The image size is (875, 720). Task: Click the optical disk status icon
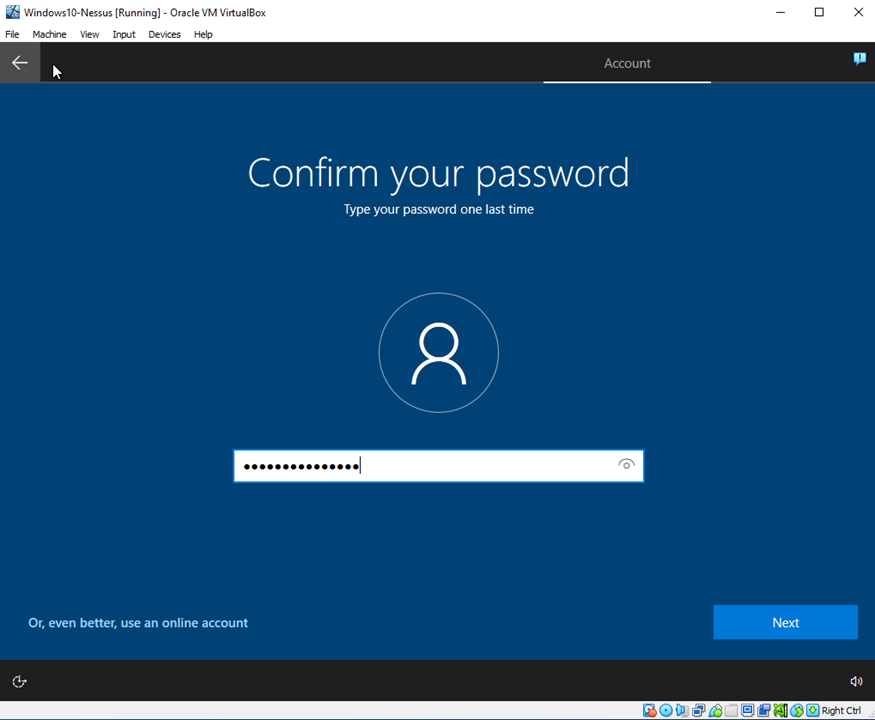point(666,711)
